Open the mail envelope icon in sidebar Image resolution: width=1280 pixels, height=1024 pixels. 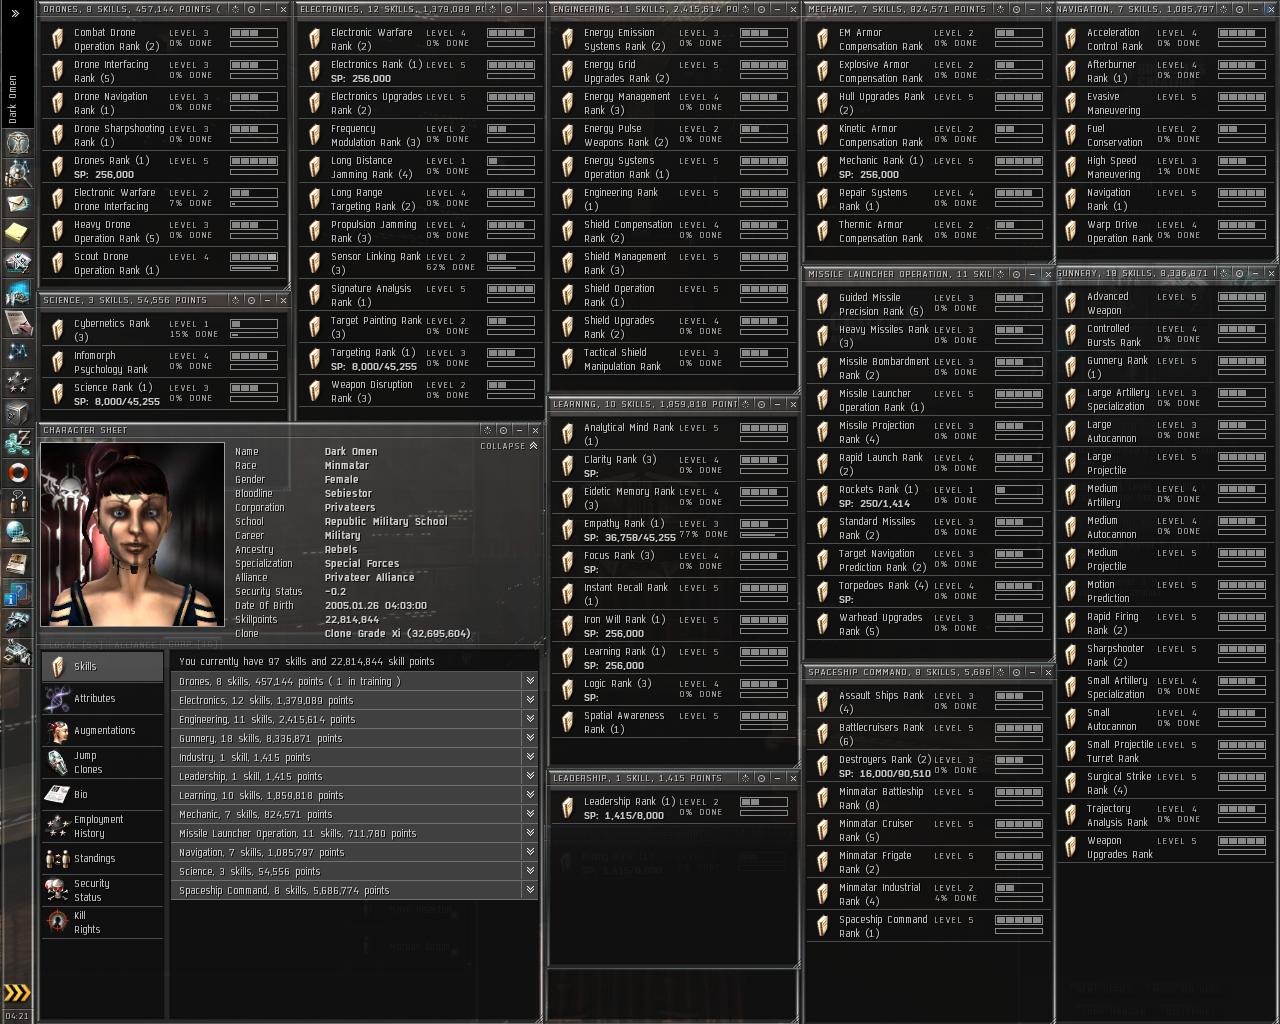17,203
